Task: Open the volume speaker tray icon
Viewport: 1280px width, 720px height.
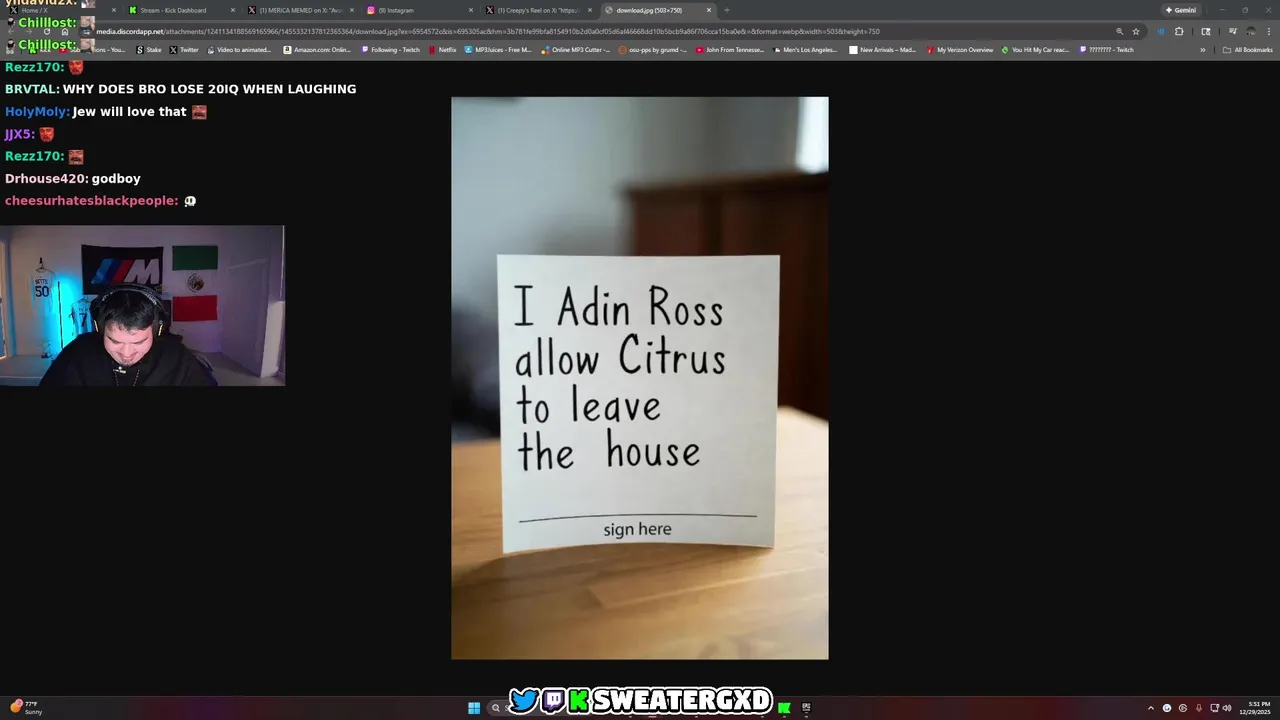Action: (x=1227, y=708)
